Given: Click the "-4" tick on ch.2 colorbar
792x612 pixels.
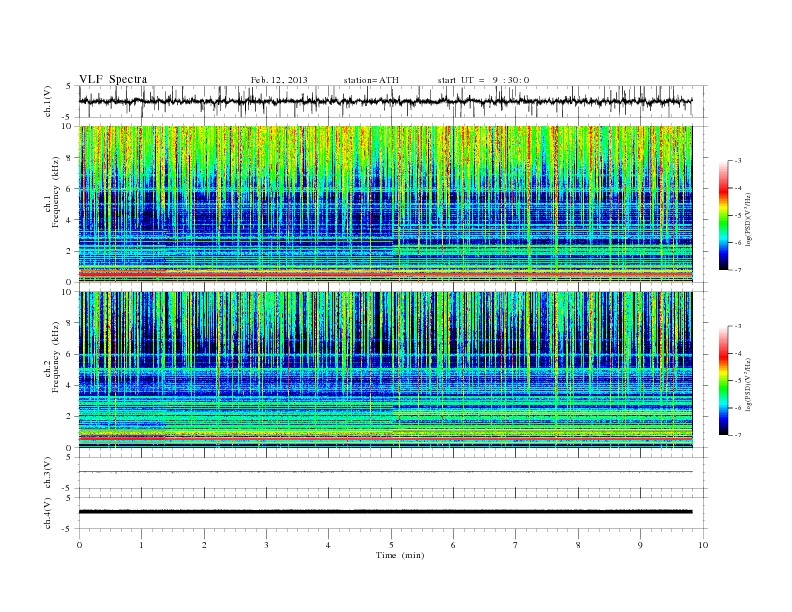Looking at the screenshot, I should point(738,353).
